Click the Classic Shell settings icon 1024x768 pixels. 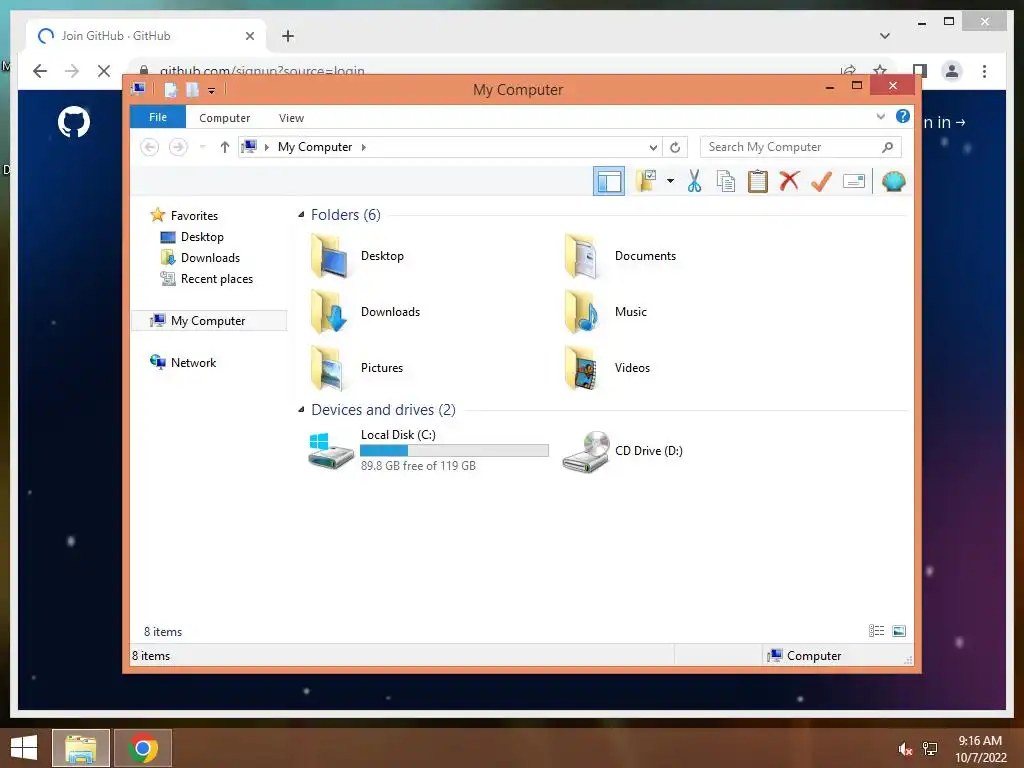coord(893,181)
